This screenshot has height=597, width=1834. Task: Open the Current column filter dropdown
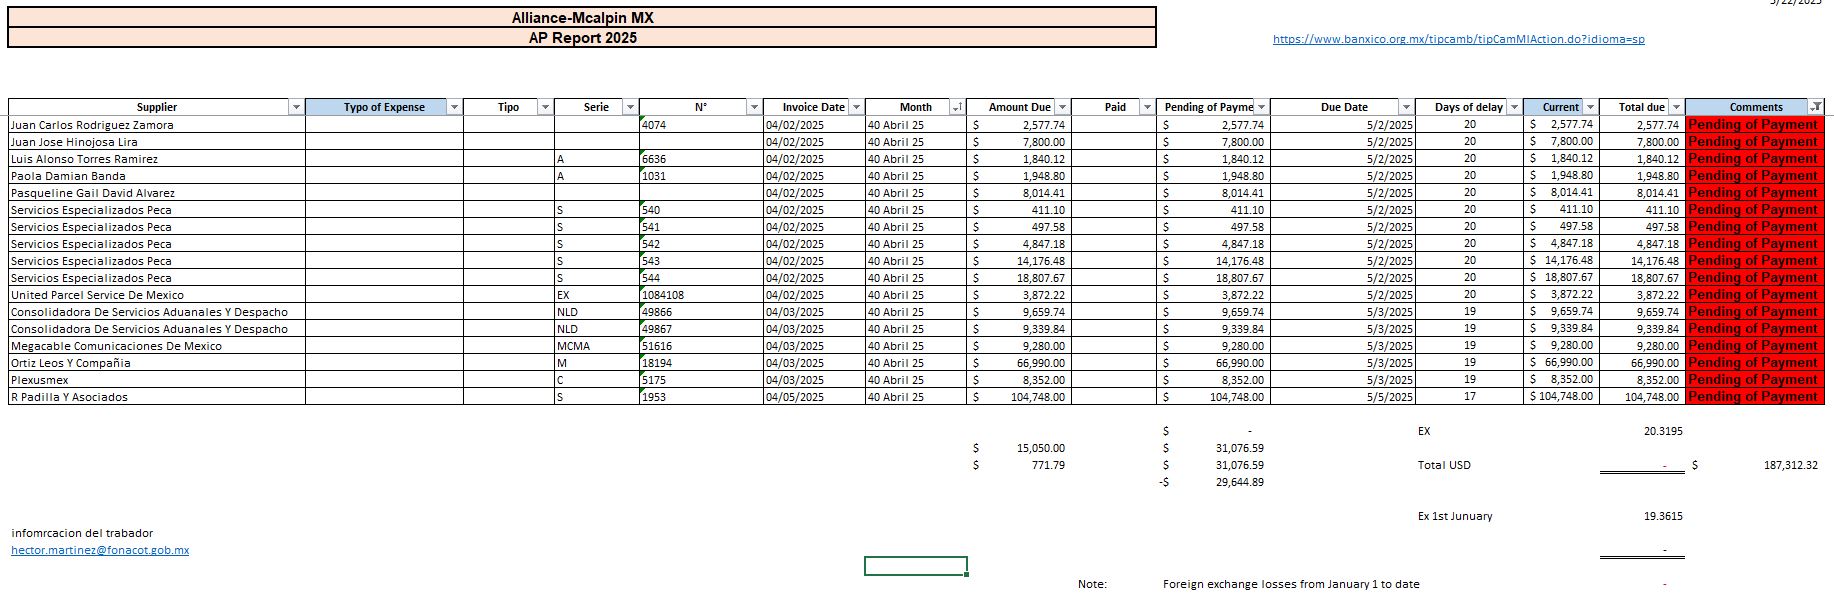click(1590, 107)
